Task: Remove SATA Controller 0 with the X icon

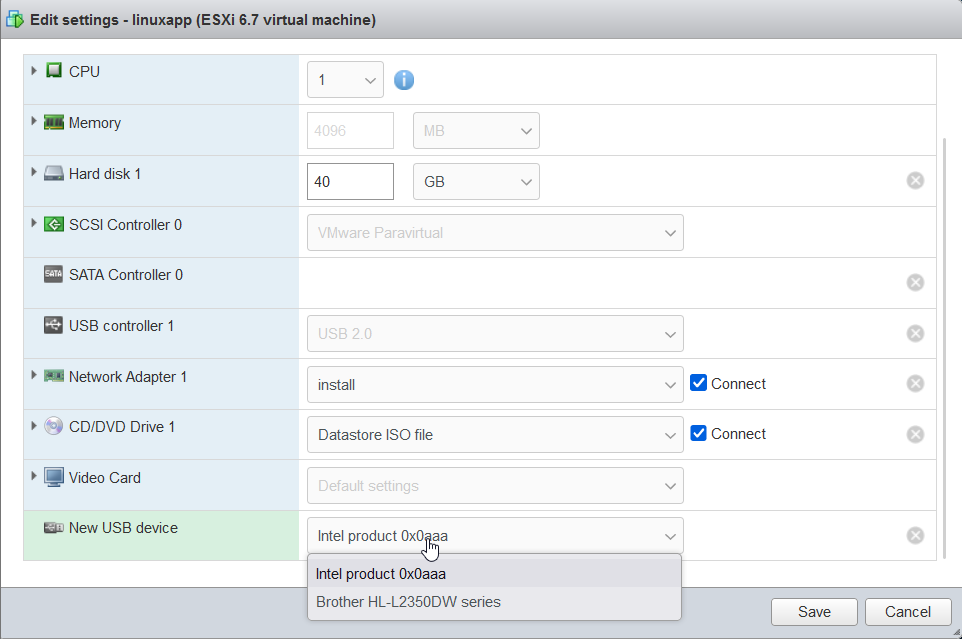Action: pos(915,283)
